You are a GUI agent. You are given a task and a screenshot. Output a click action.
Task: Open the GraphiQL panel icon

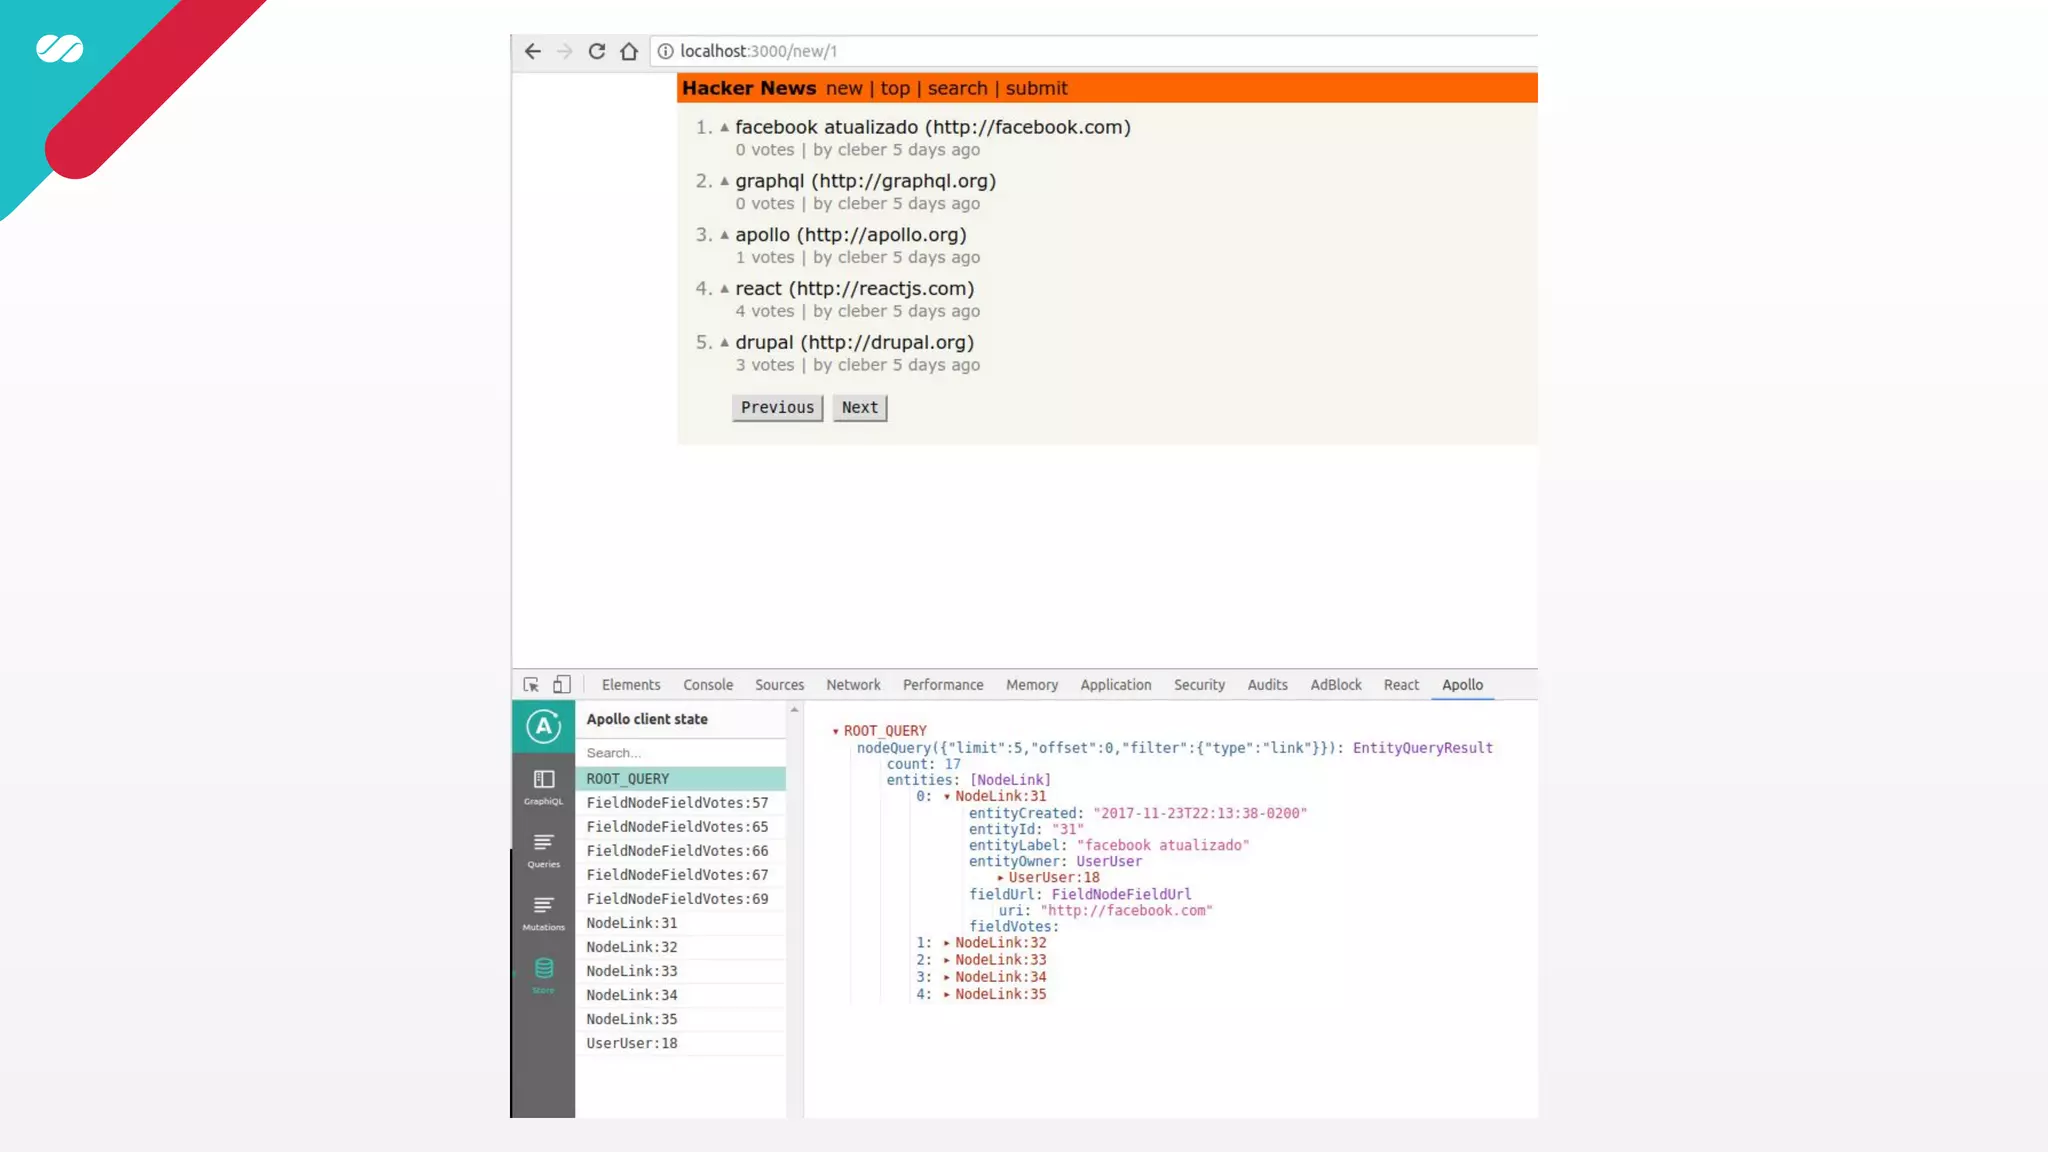[x=543, y=787]
